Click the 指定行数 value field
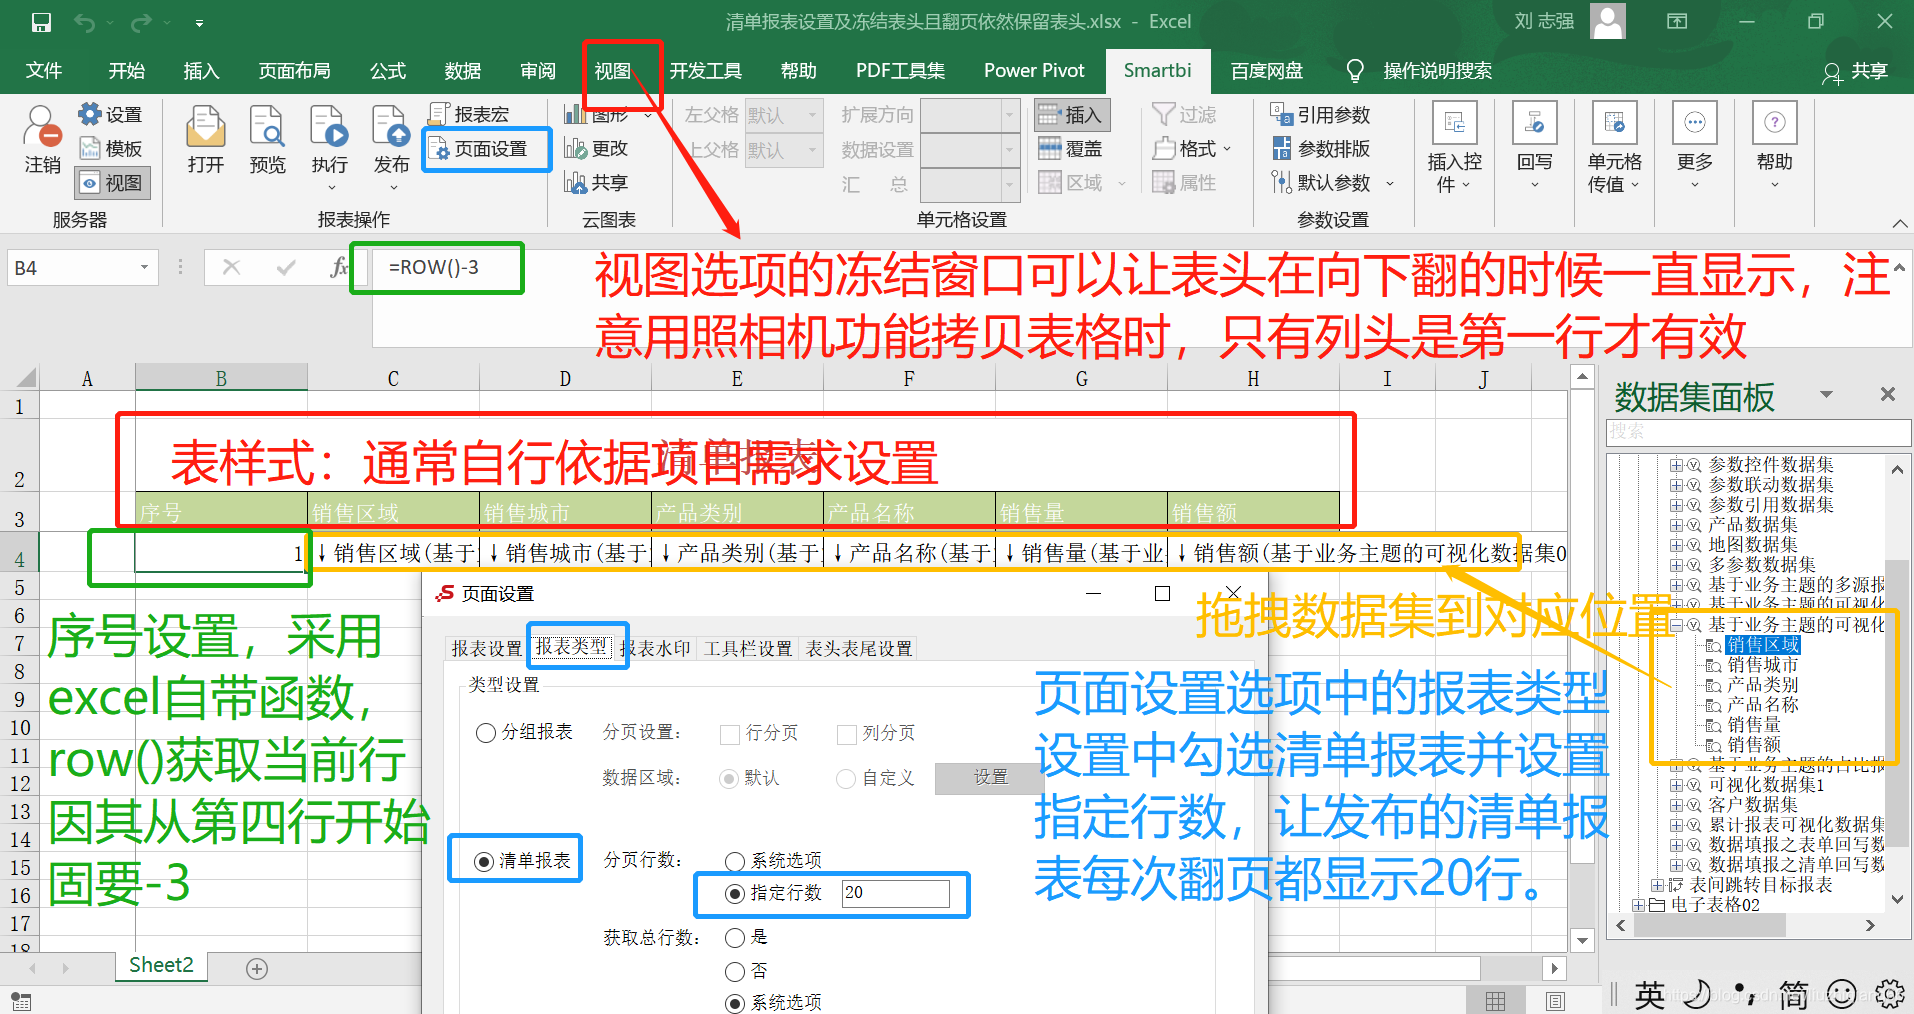The height and width of the screenshot is (1014, 1914). tap(896, 893)
